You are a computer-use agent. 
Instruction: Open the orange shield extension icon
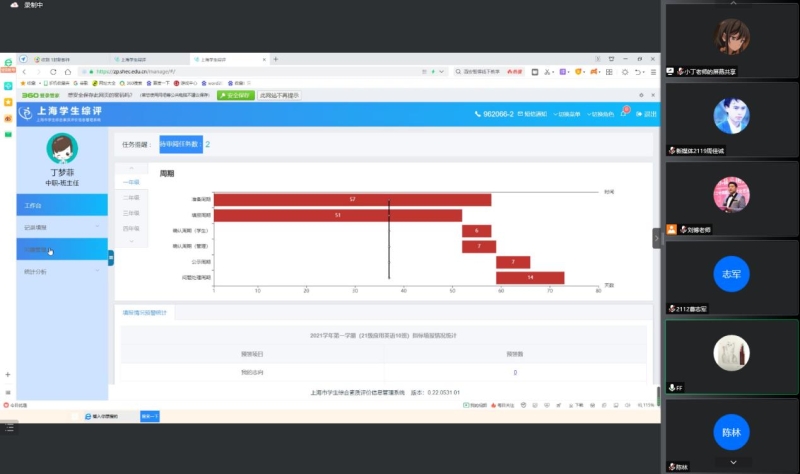point(578,72)
